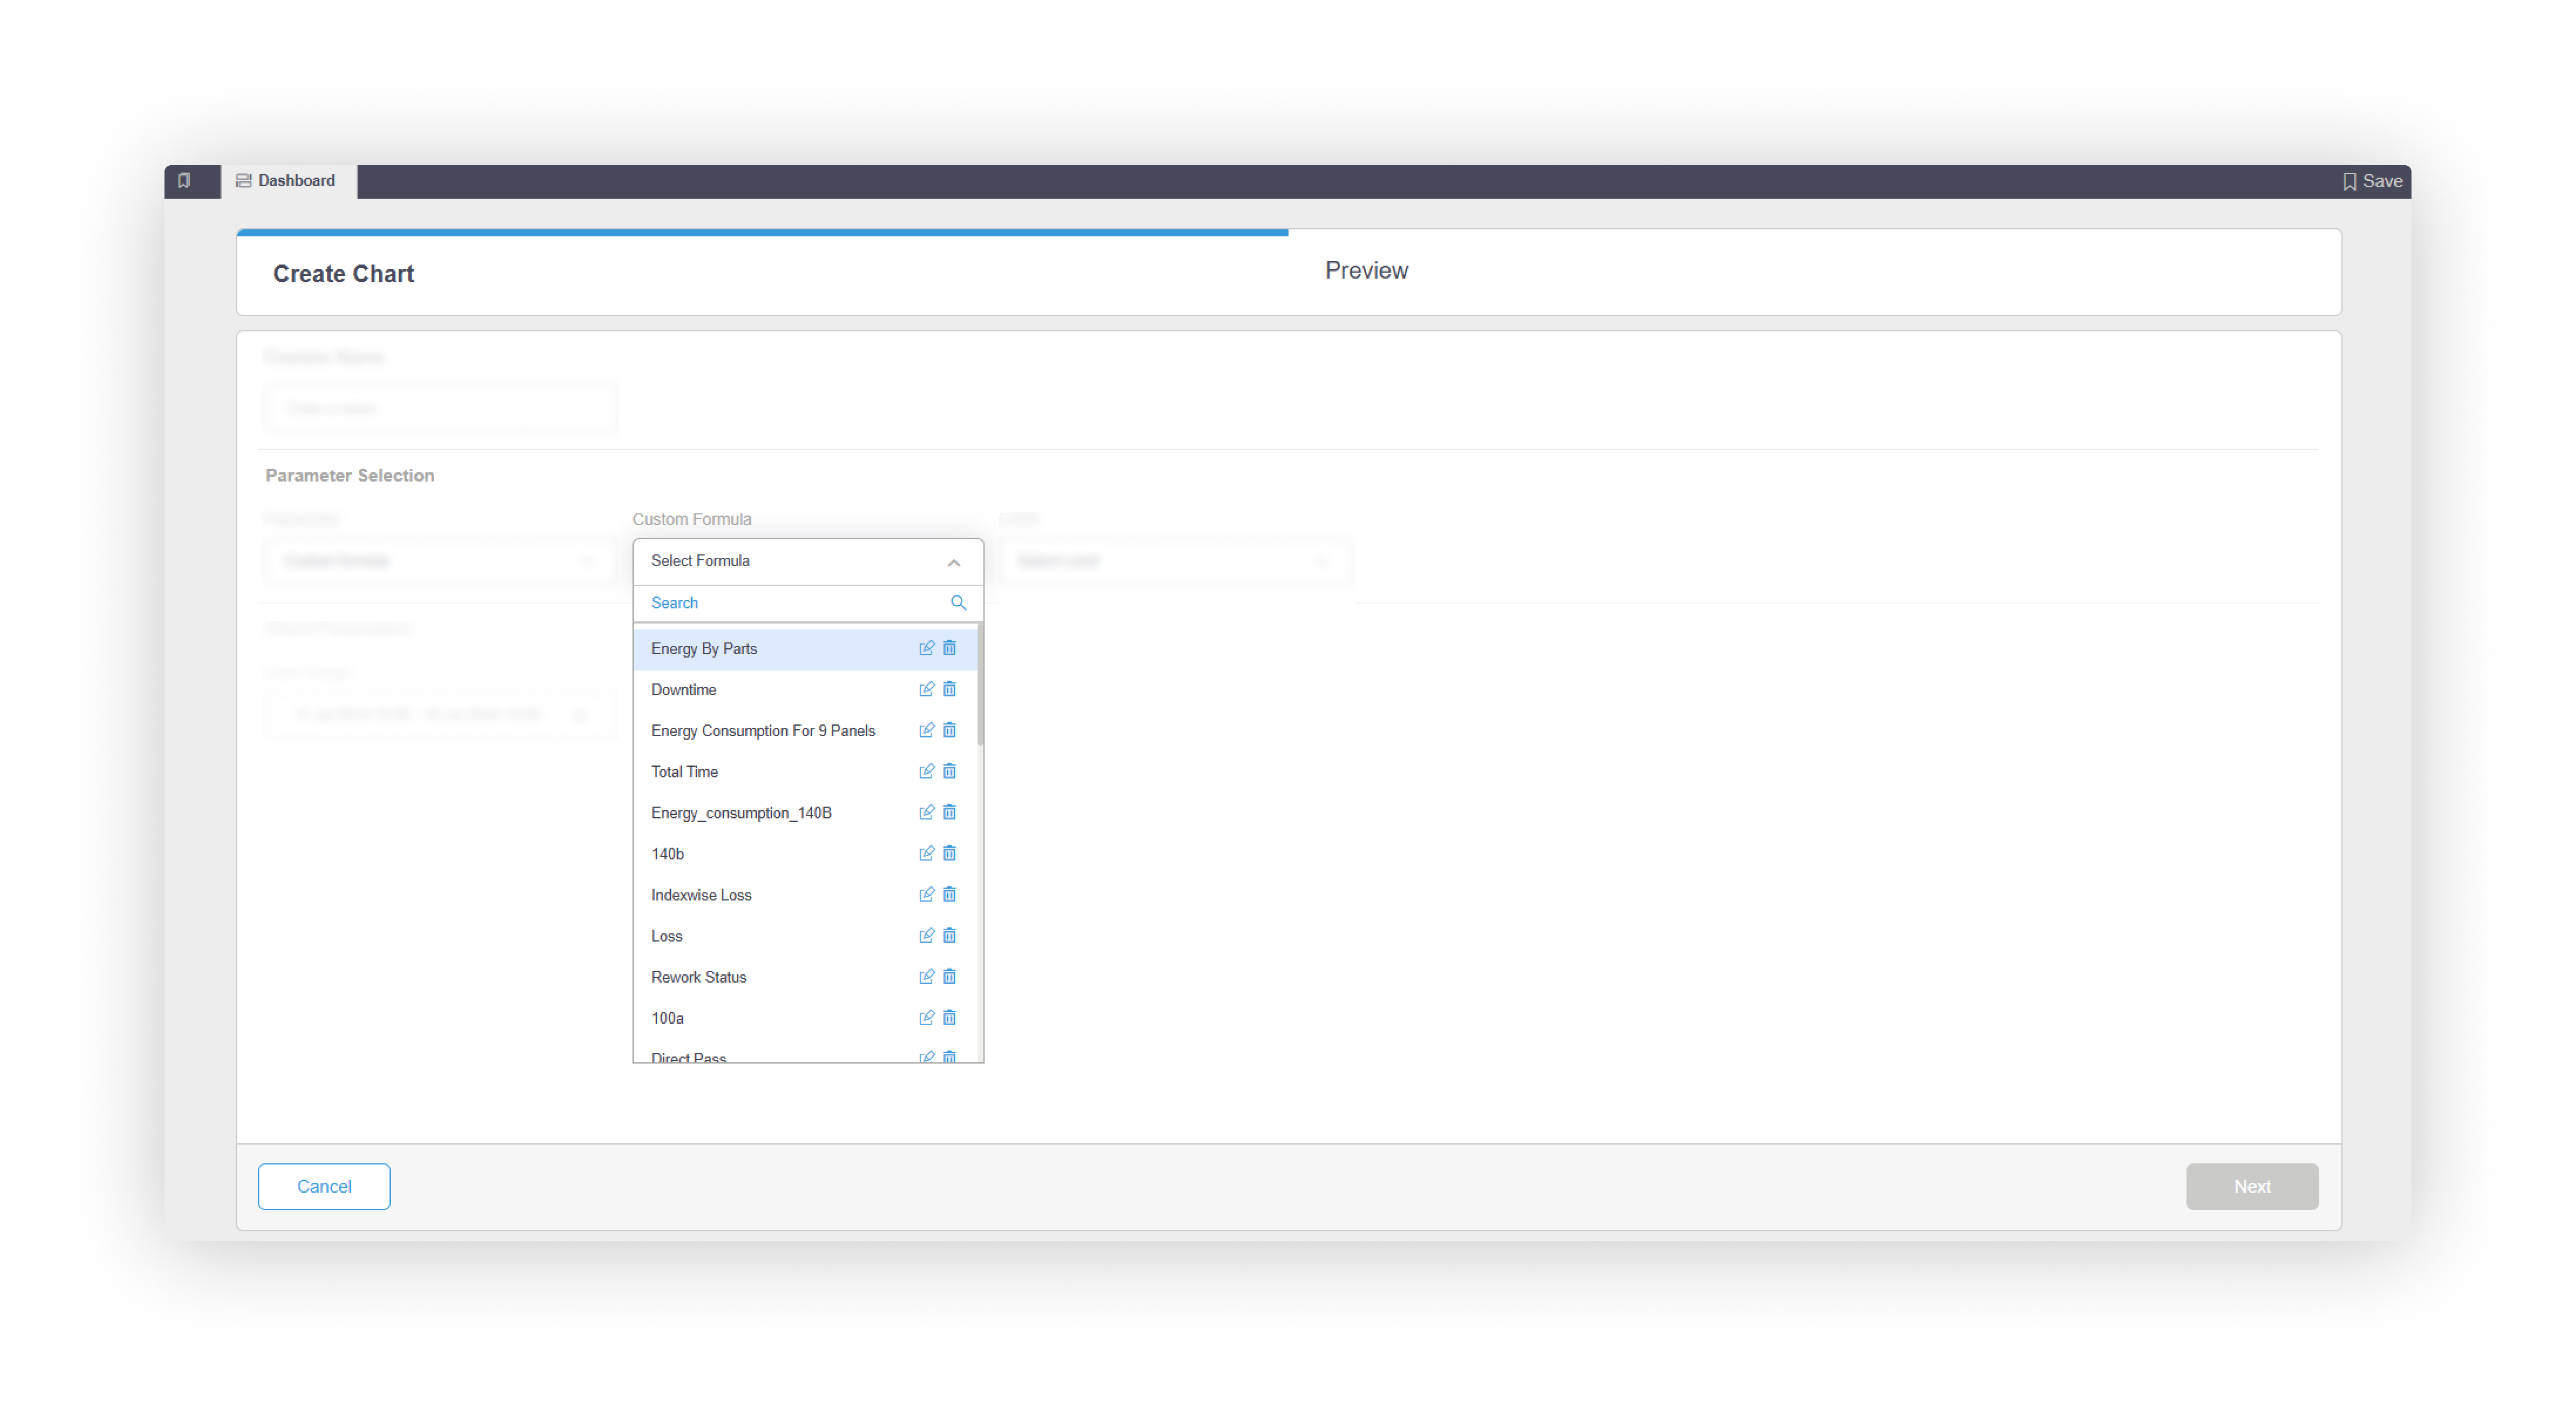This screenshot has height=1406, width=2576.
Task: Delete the 100a formula
Action: click(x=949, y=1017)
